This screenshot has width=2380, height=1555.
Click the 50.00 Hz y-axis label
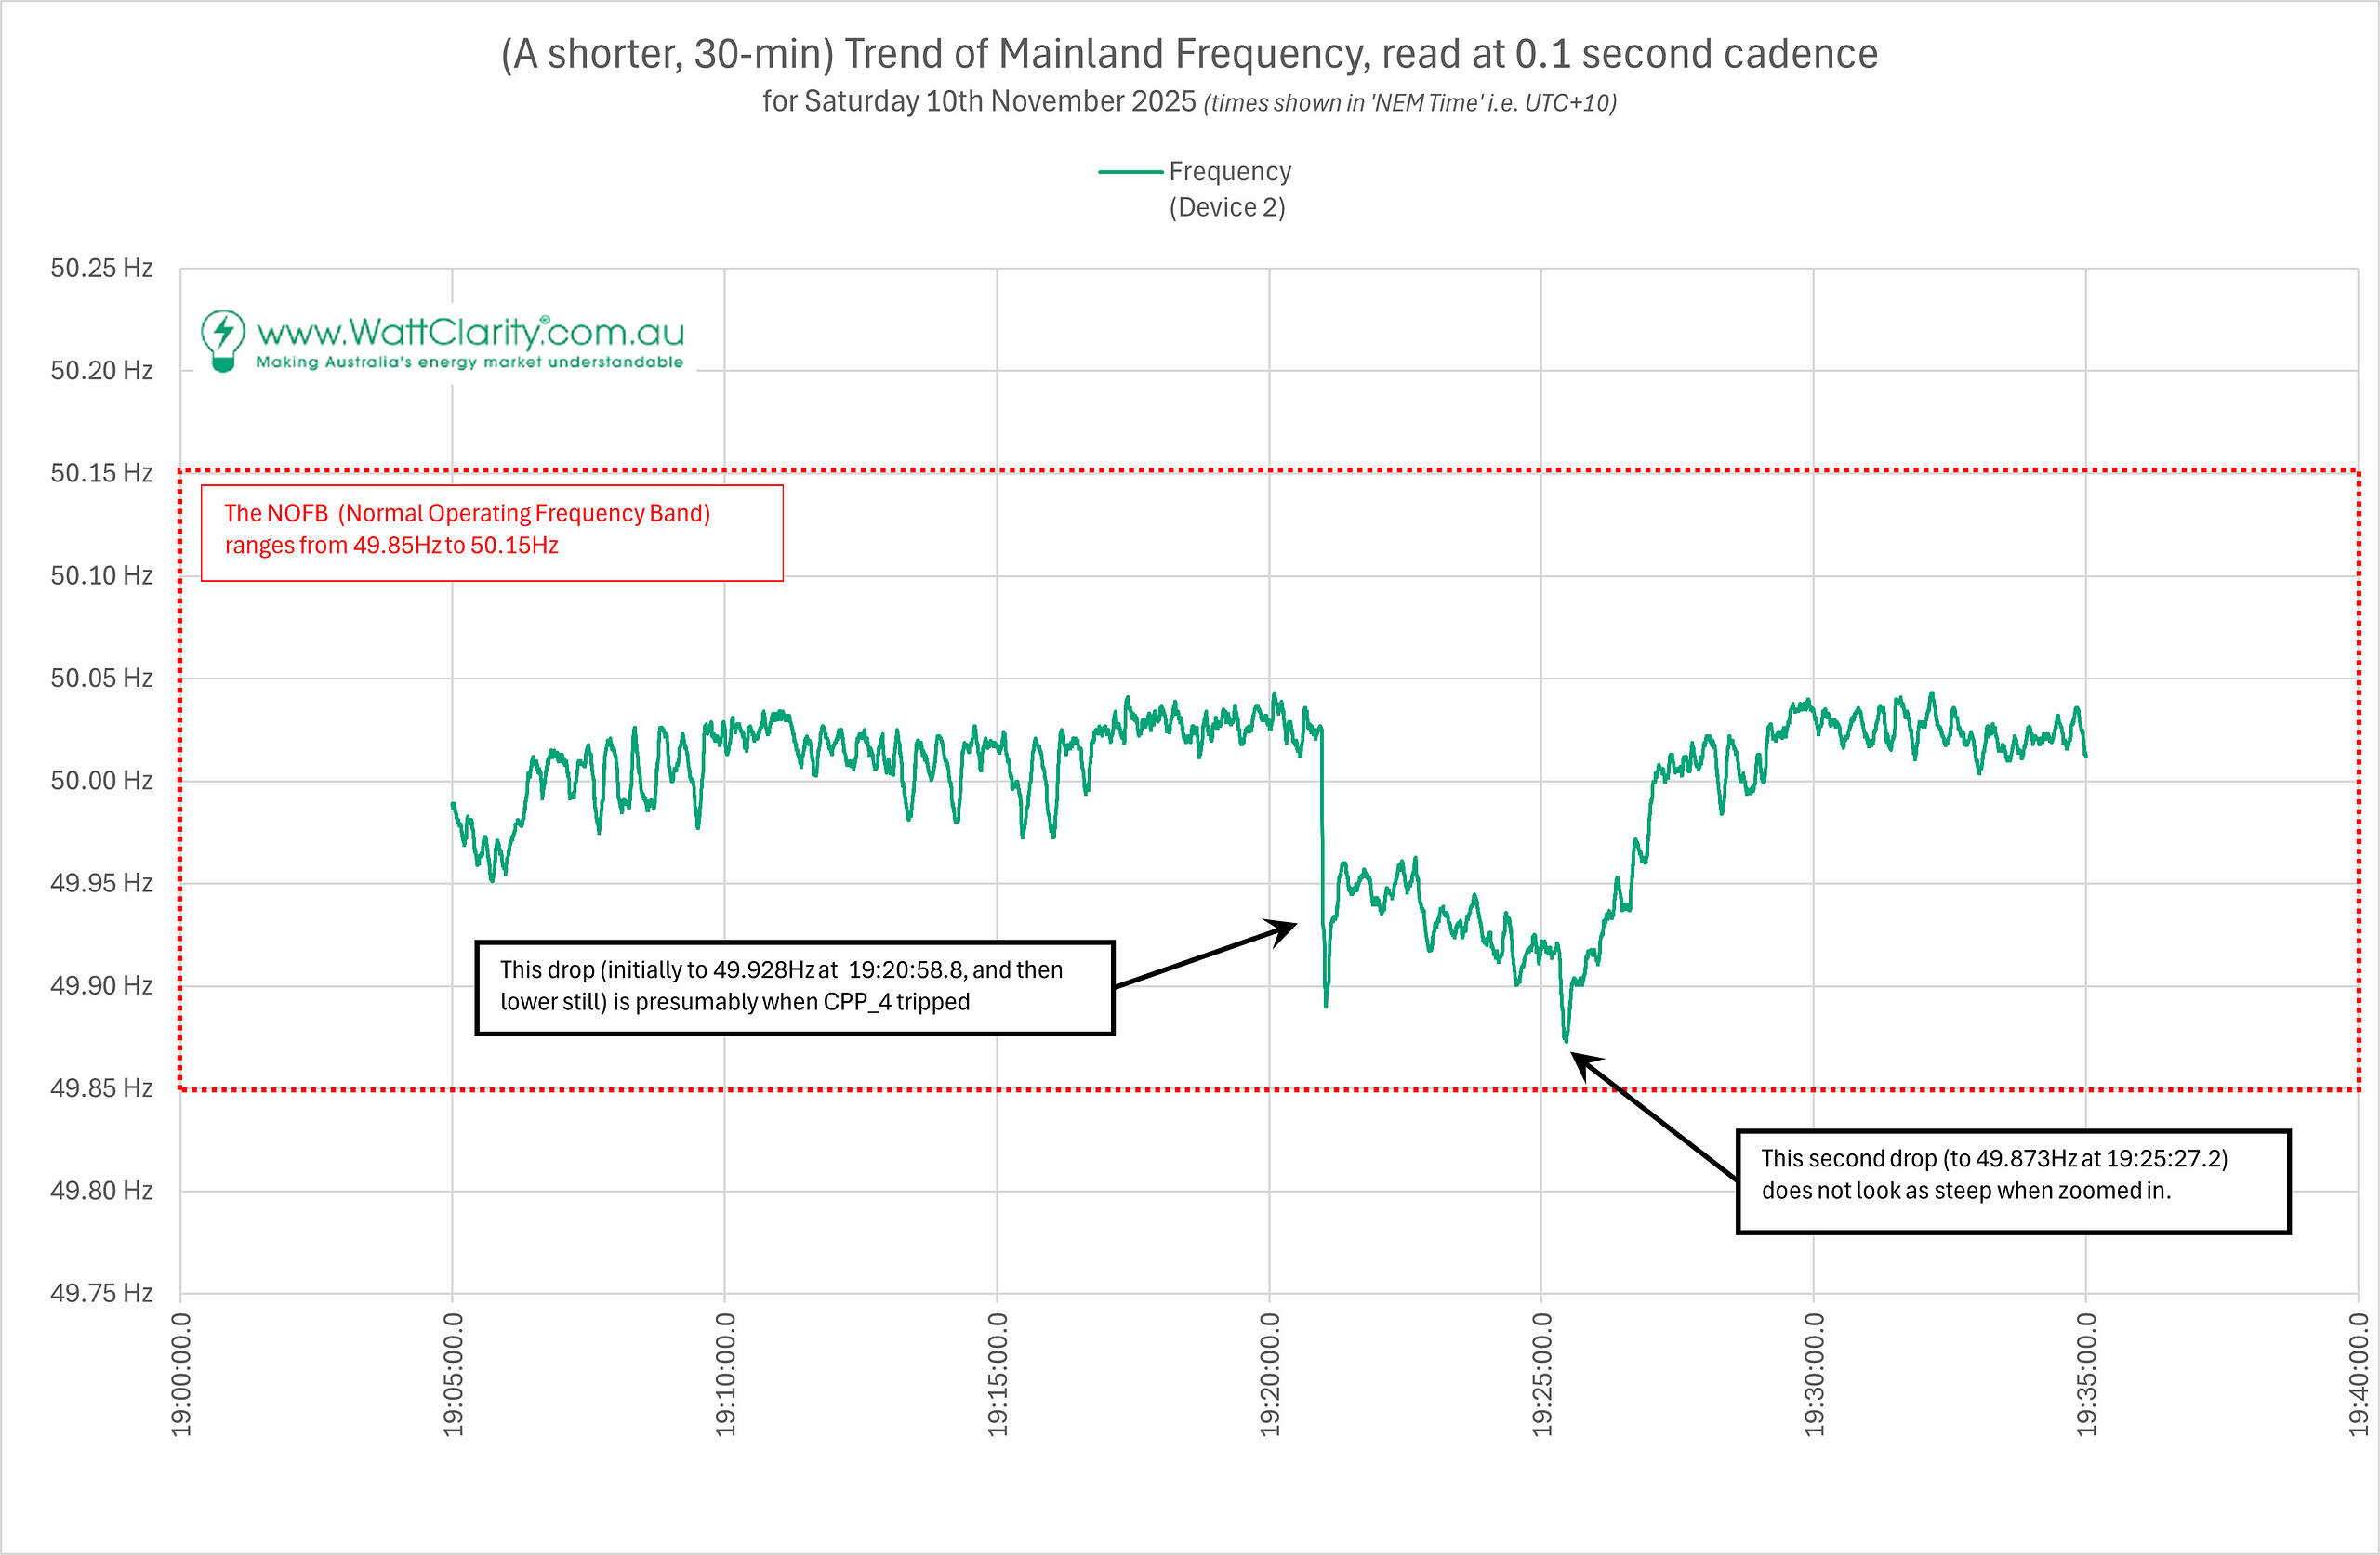pyautogui.click(x=101, y=780)
